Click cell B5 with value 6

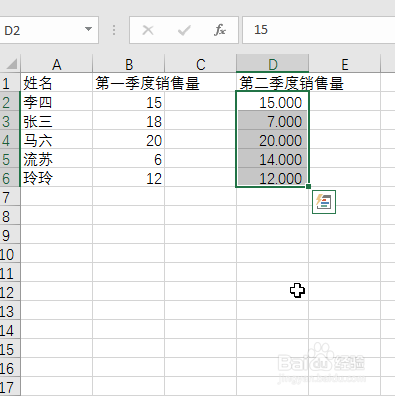point(129,159)
